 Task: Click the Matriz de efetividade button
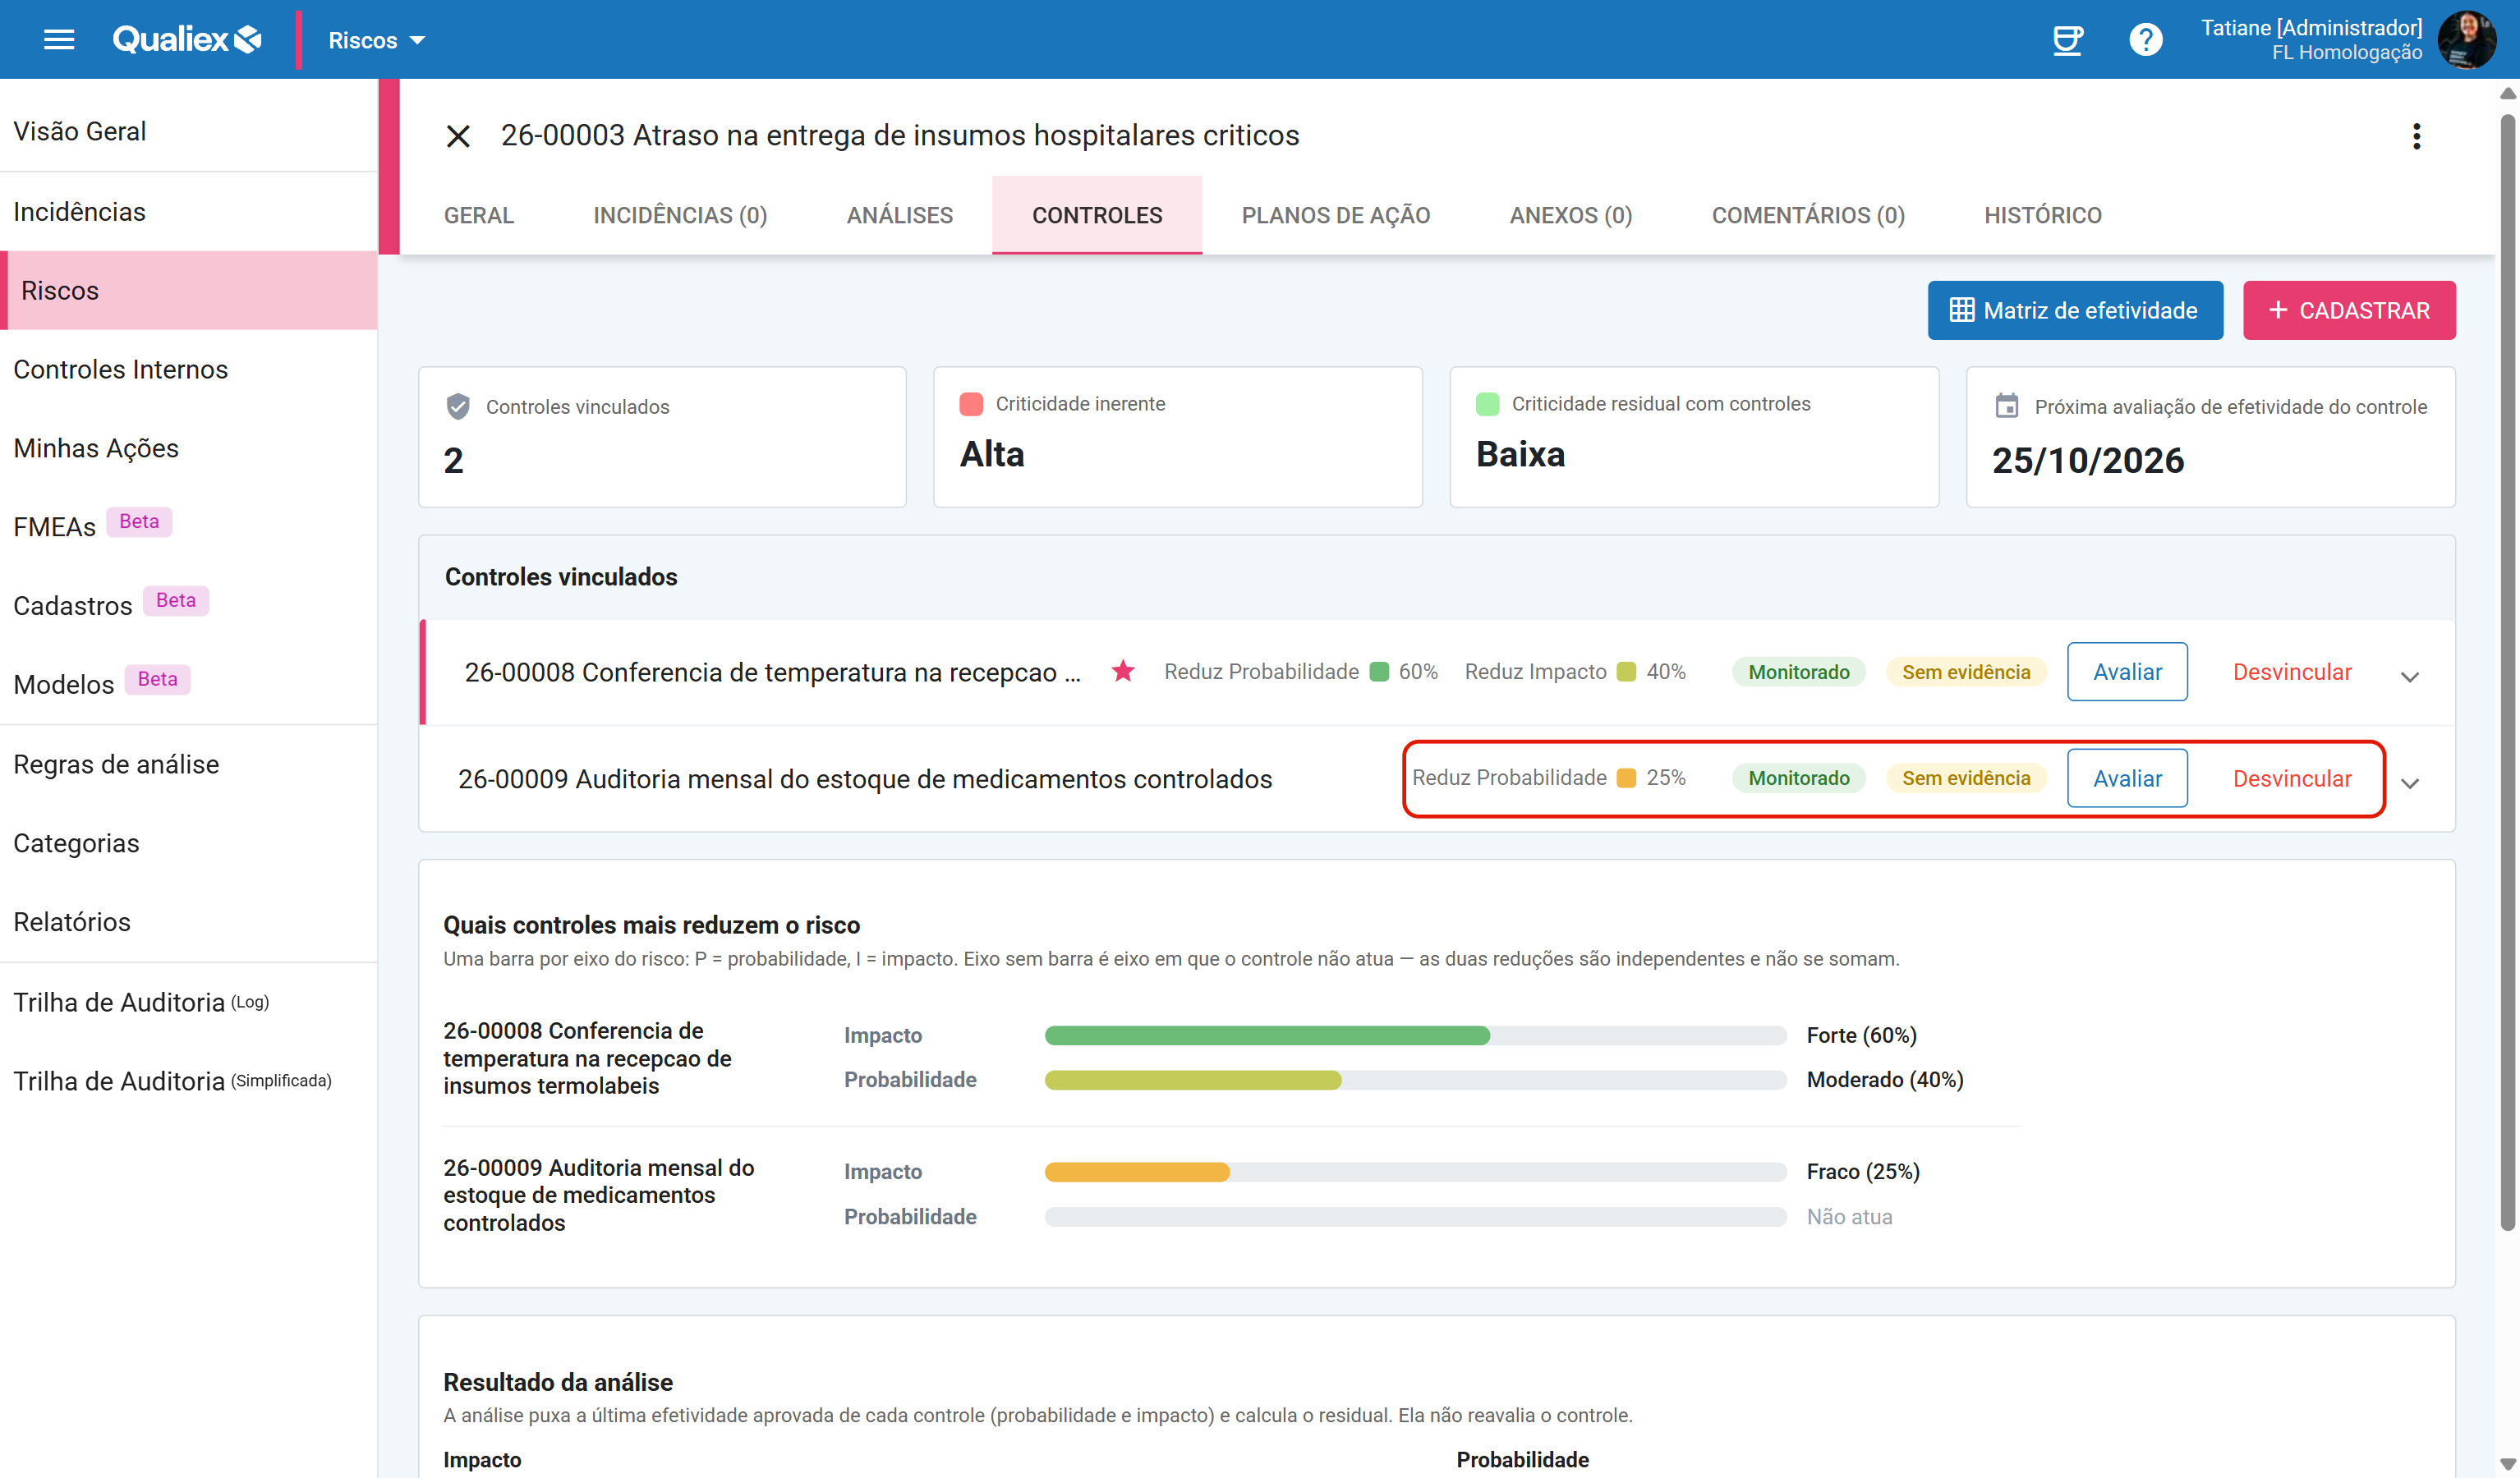(x=2075, y=310)
